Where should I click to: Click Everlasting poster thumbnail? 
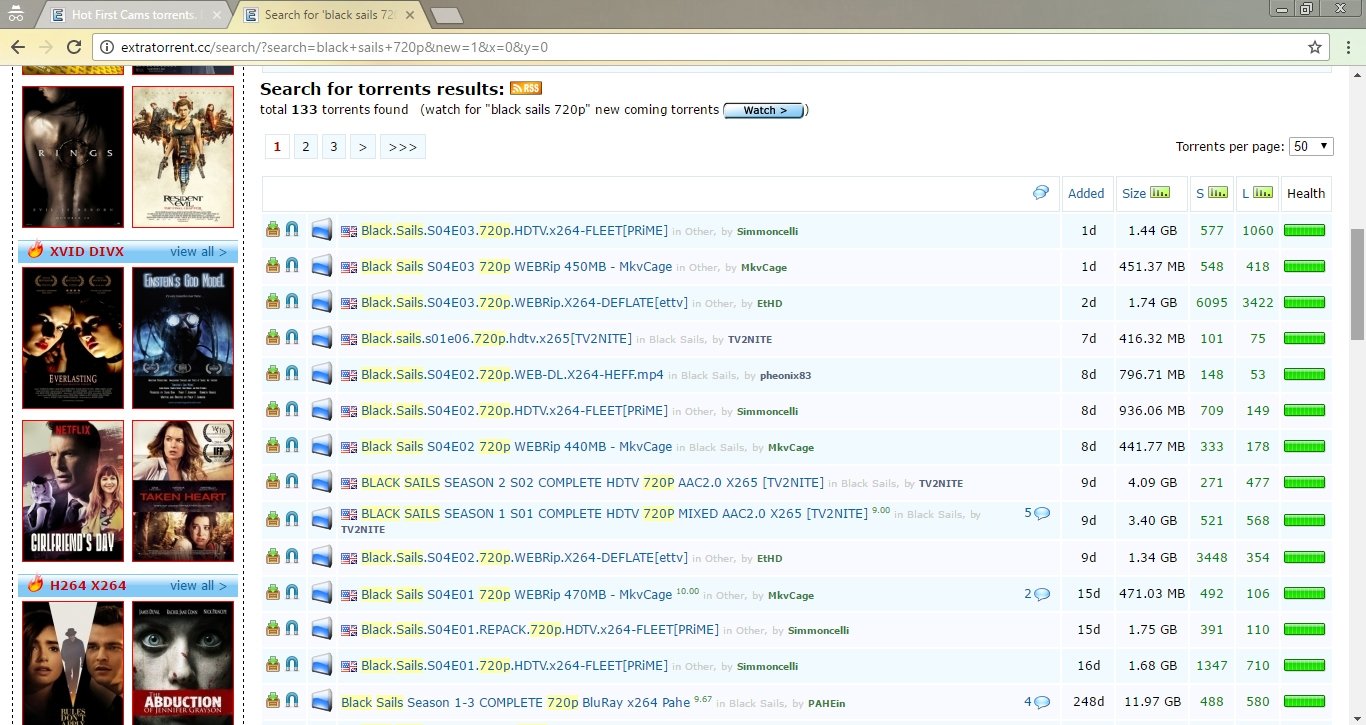click(x=73, y=338)
